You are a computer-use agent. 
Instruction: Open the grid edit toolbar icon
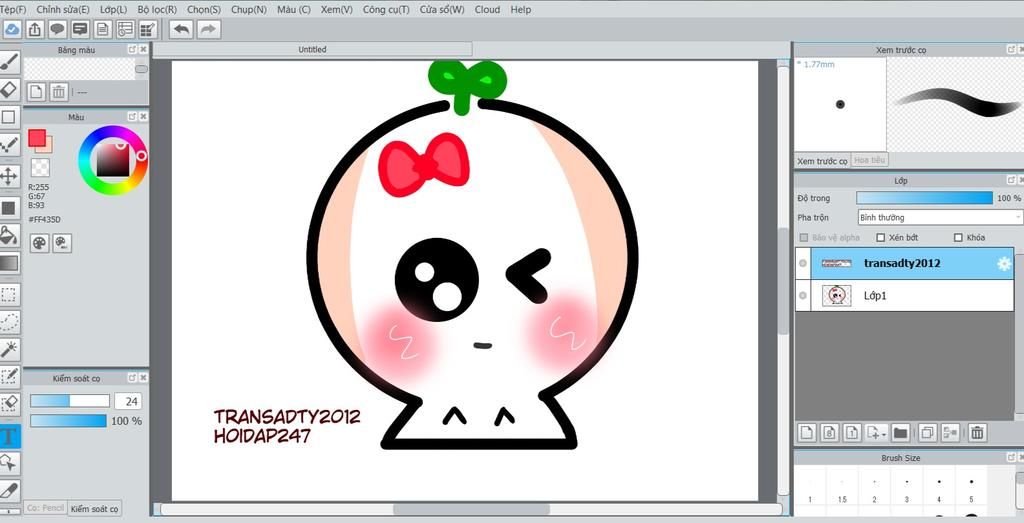coord(148,29)
